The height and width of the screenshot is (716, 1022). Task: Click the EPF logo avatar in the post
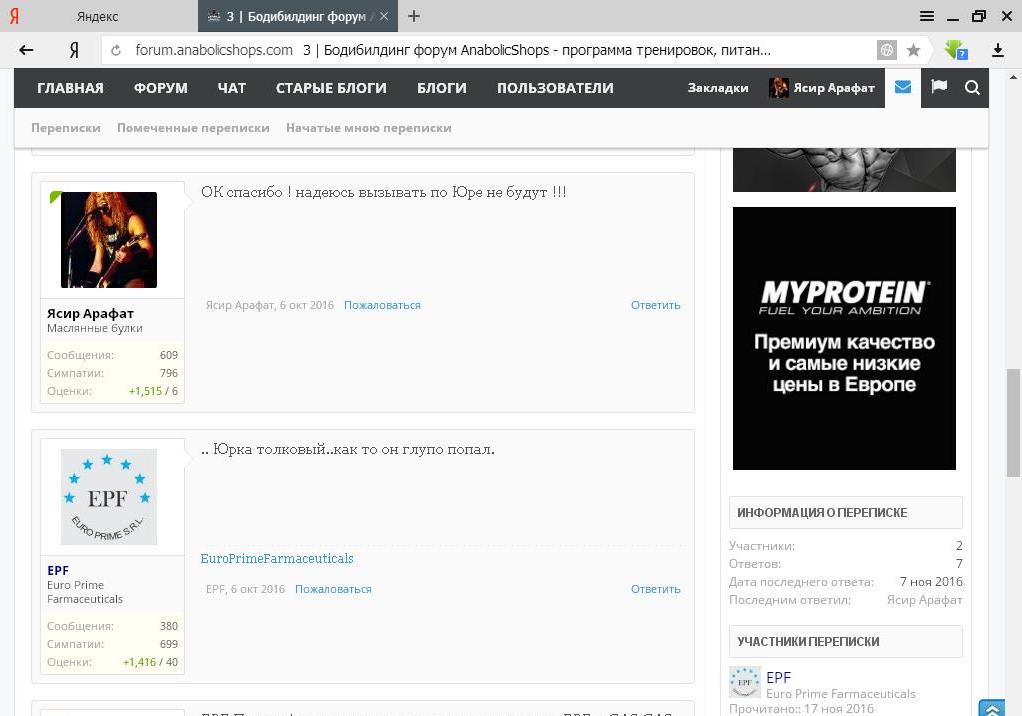point(109,497)
